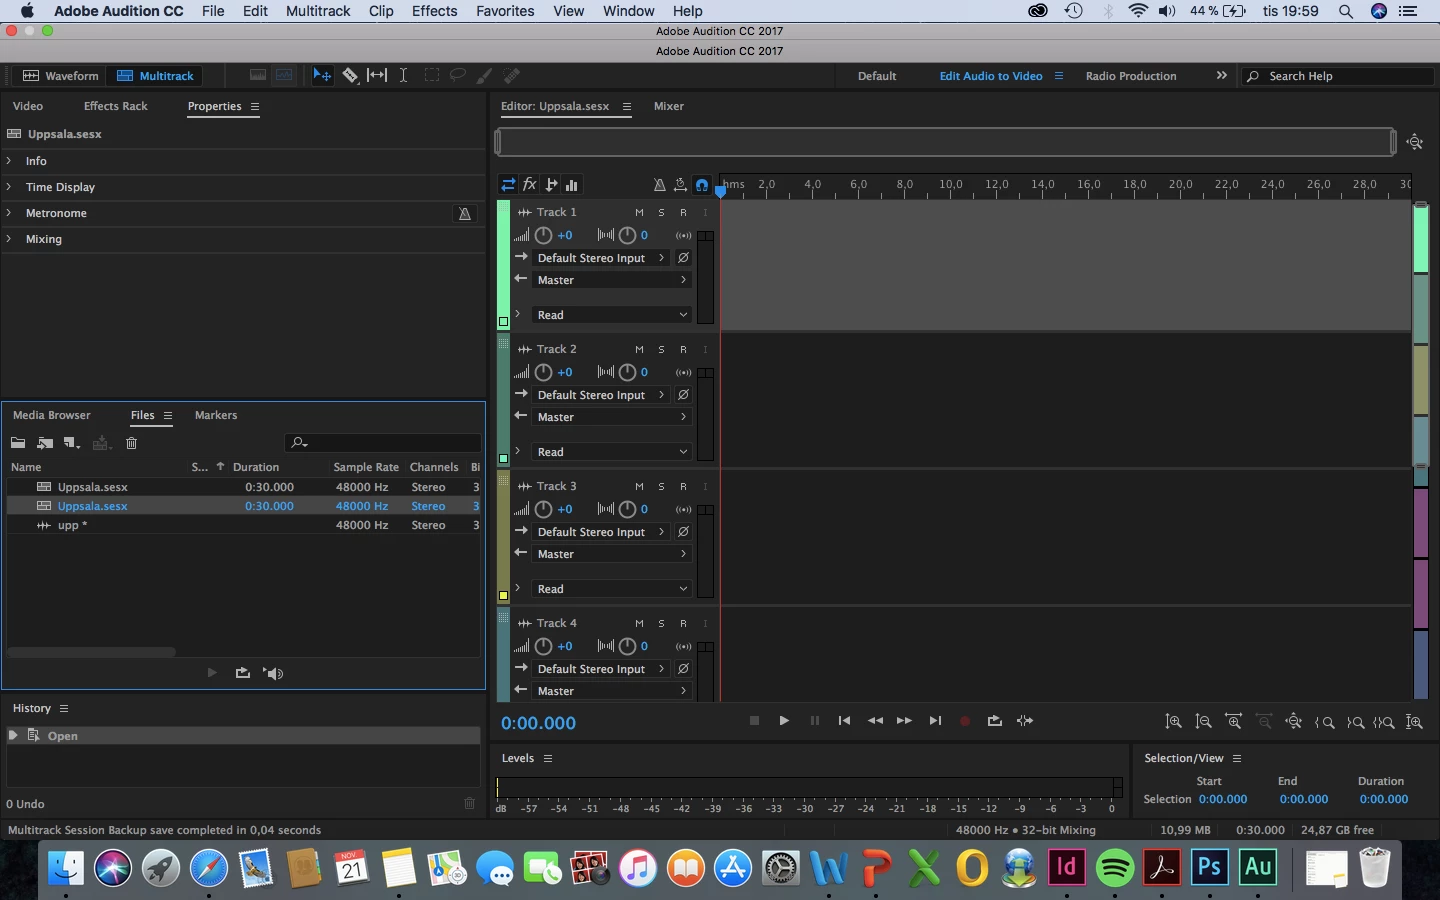Screen dimensions: 1440x900
Task: Expand the Mixing section
Action: [9, 239]
